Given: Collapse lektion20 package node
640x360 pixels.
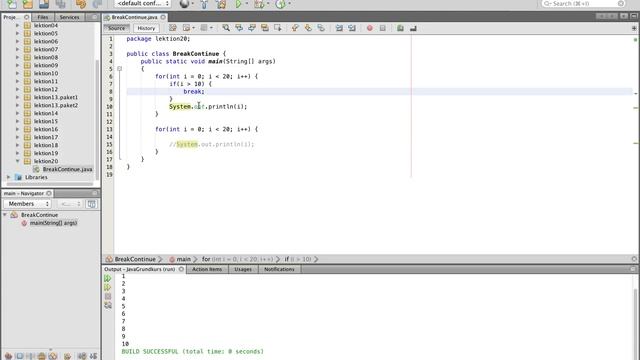Looking at the screenshot, I should point(17,161).
